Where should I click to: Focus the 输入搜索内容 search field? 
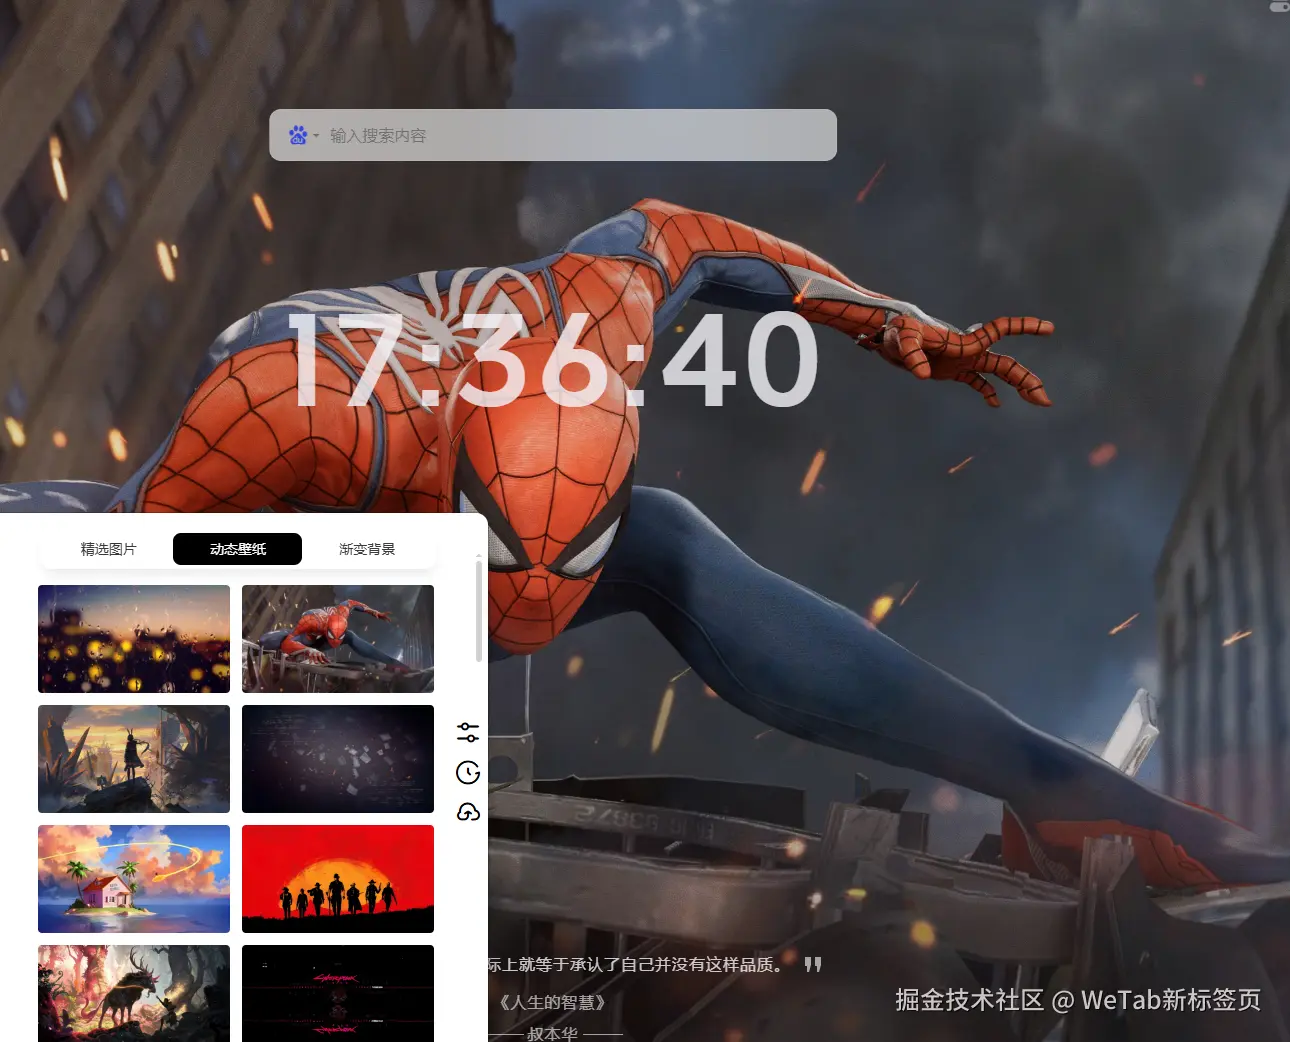click(552, 135)
